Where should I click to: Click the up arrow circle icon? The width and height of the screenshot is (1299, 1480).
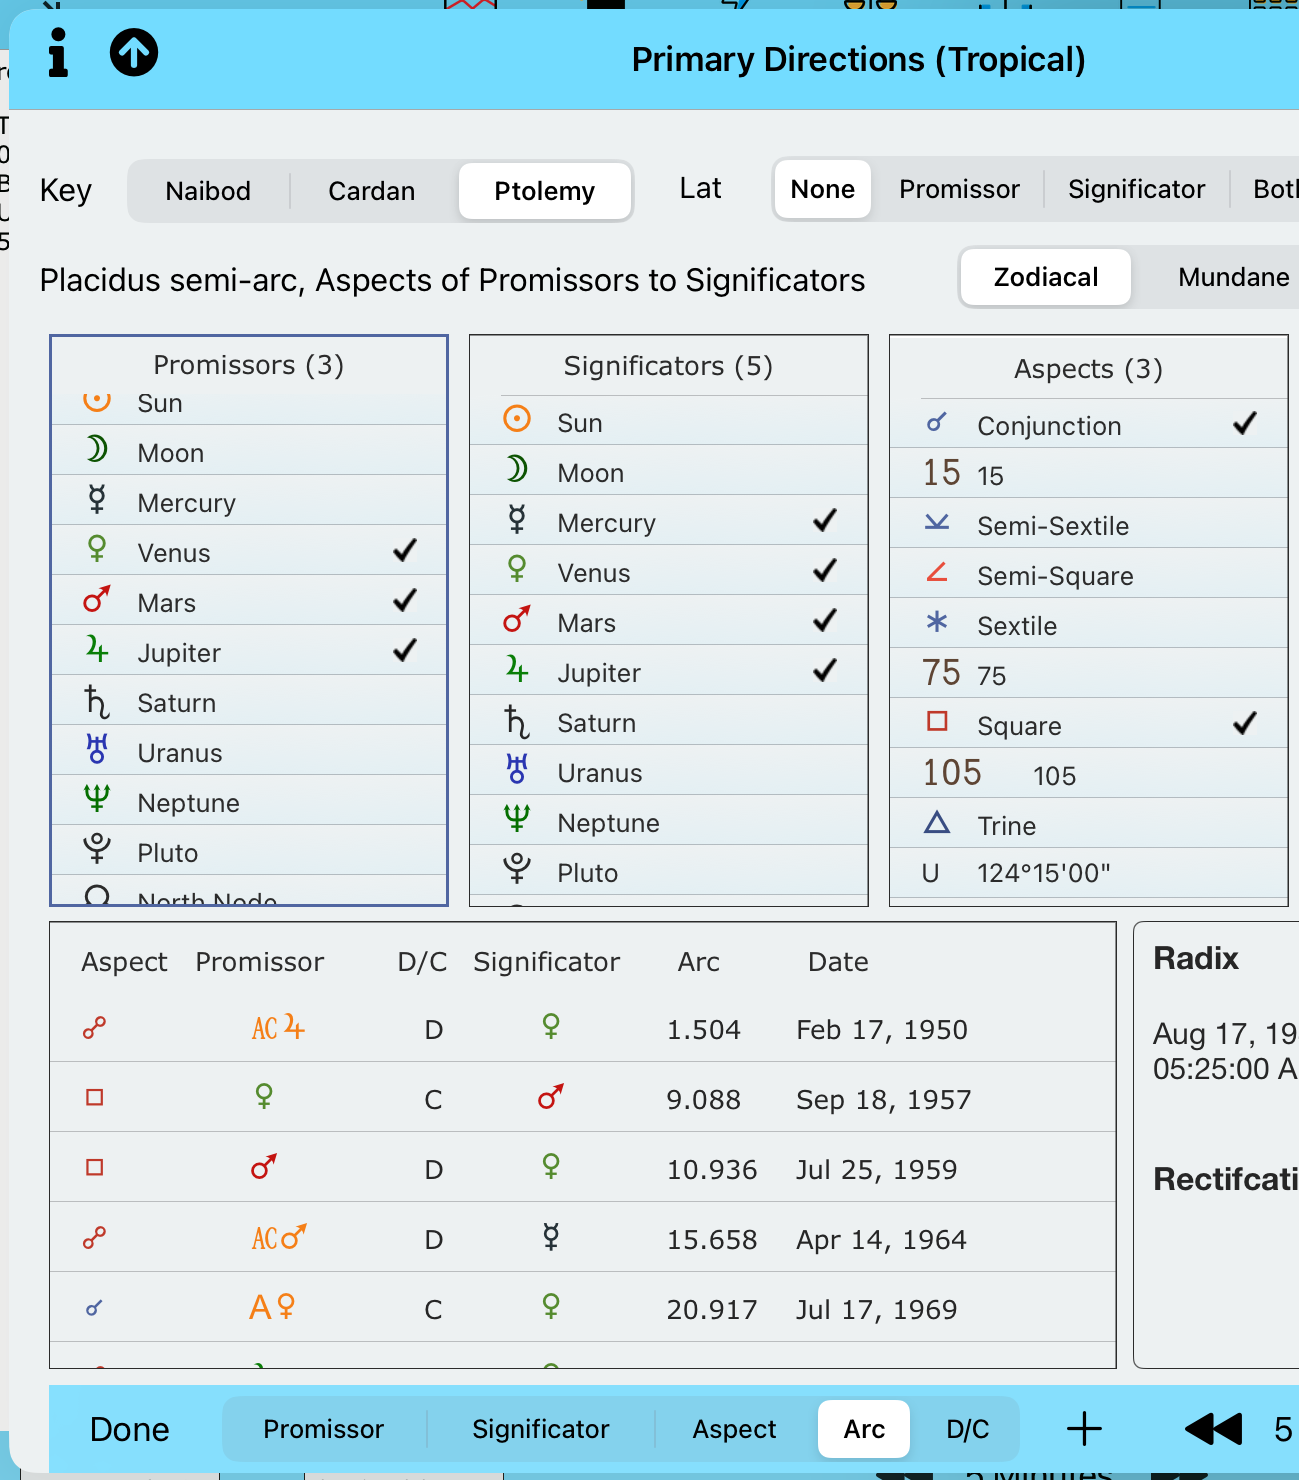134,53
